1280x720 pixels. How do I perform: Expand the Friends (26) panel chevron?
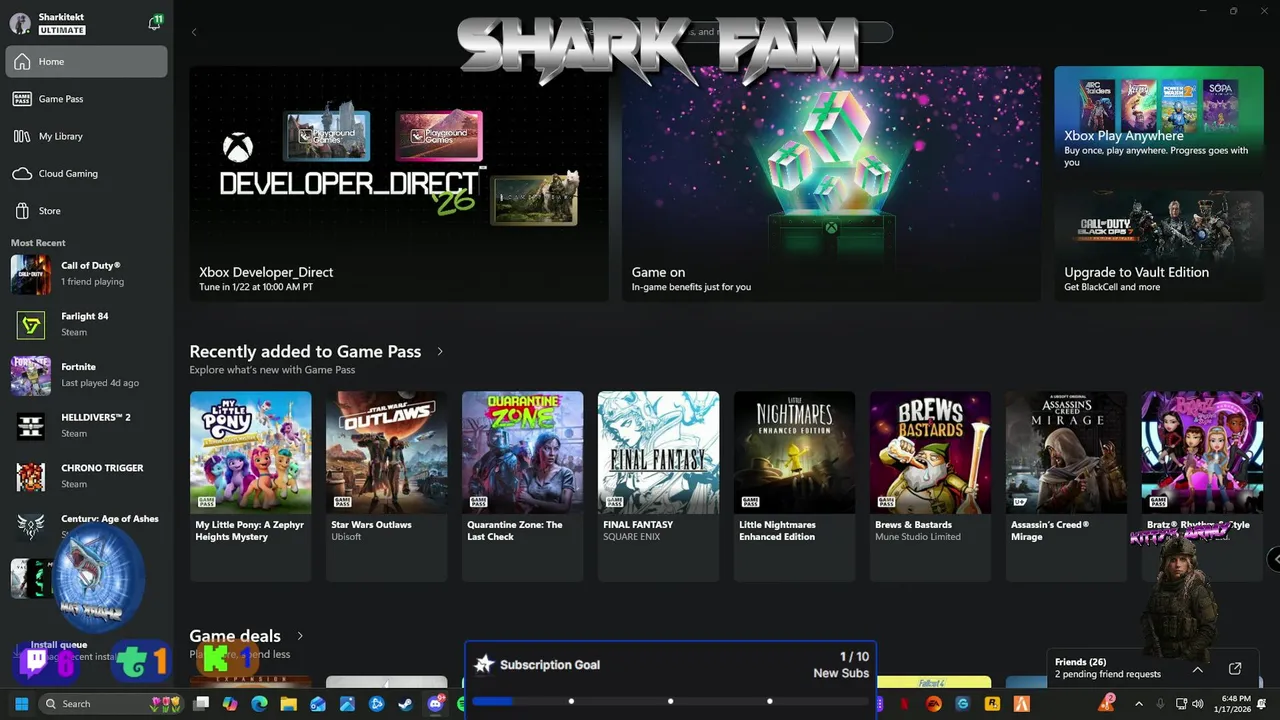click(x=1197, y=669)
